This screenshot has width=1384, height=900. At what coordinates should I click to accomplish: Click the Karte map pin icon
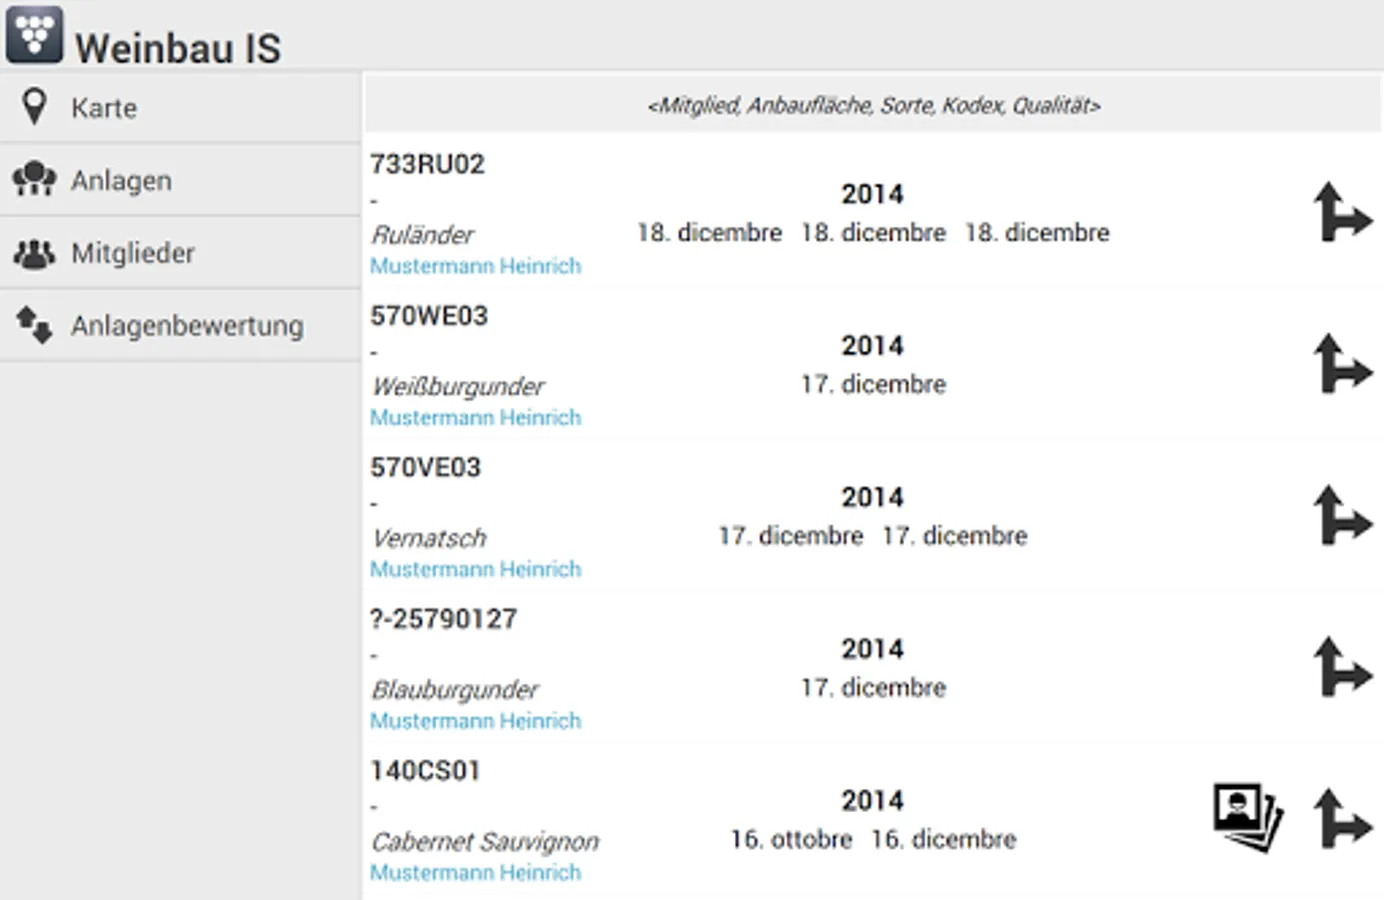[34, 107]
